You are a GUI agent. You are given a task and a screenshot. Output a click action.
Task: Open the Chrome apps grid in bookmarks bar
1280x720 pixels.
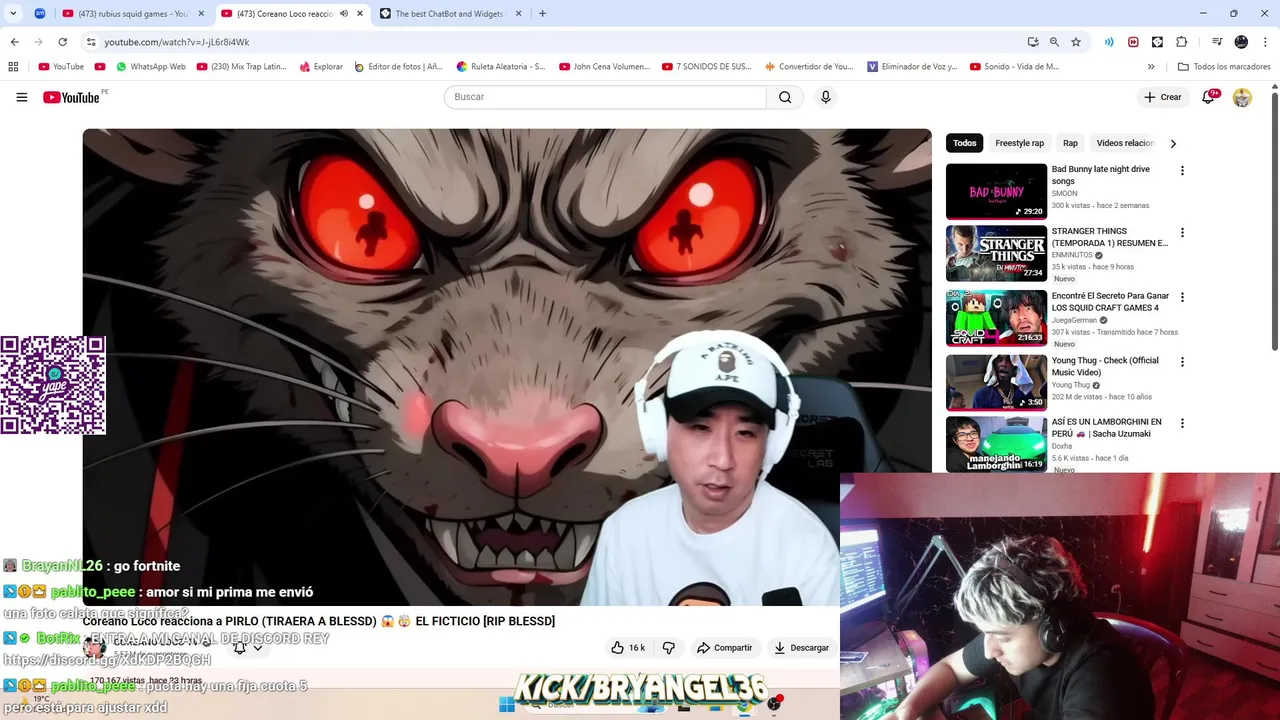click(13, 67)
